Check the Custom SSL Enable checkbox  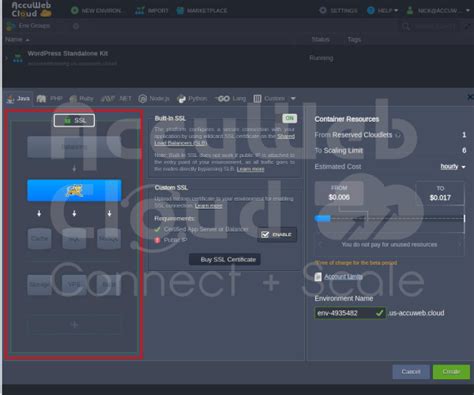[x=265, y=235]
